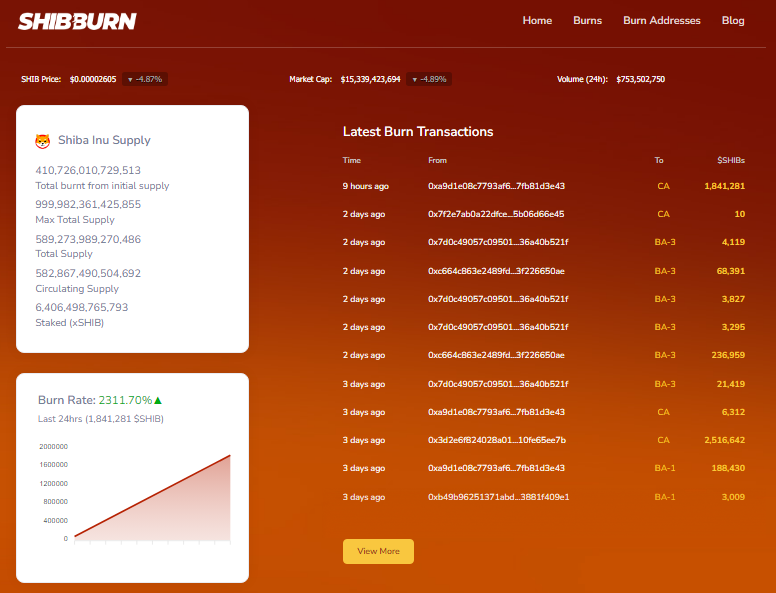Click the burn amount 21,419
This screenshot has width=776, height=593.
click(x=730, y=384)
